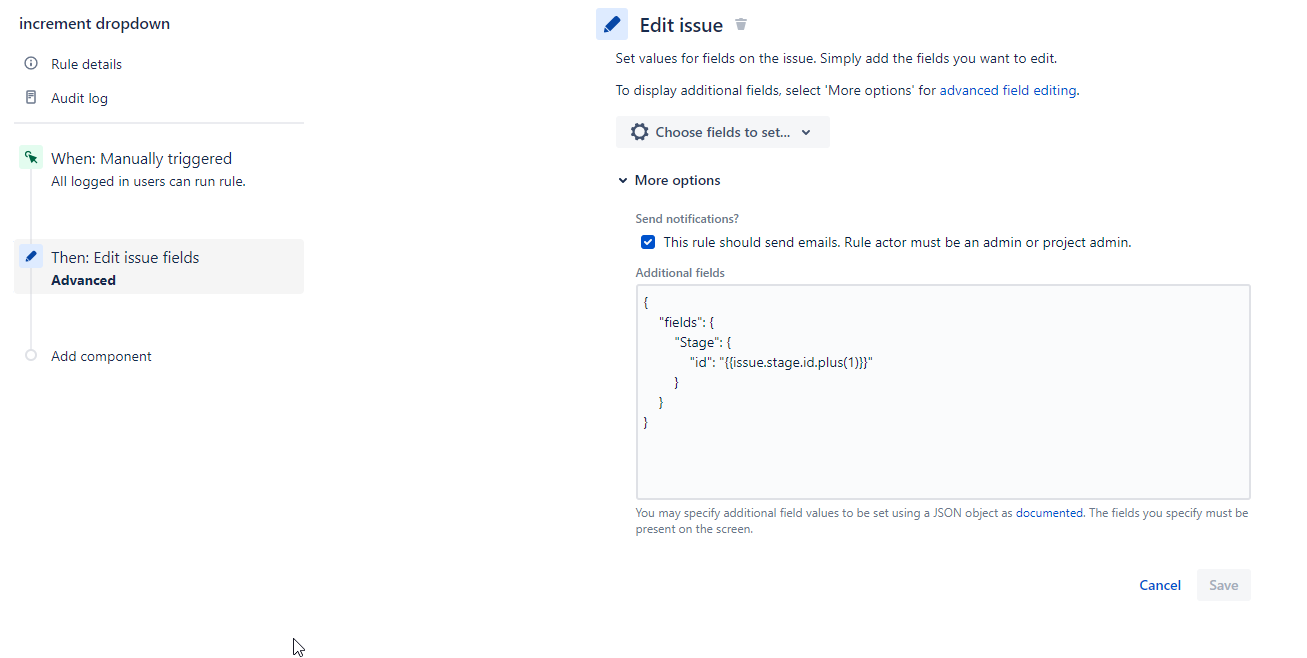Image resolution: width=1307 pixels, height=658 pixels.
Task: Delete the Edit issue action via trash icon
Action: (x=740, y=23)
